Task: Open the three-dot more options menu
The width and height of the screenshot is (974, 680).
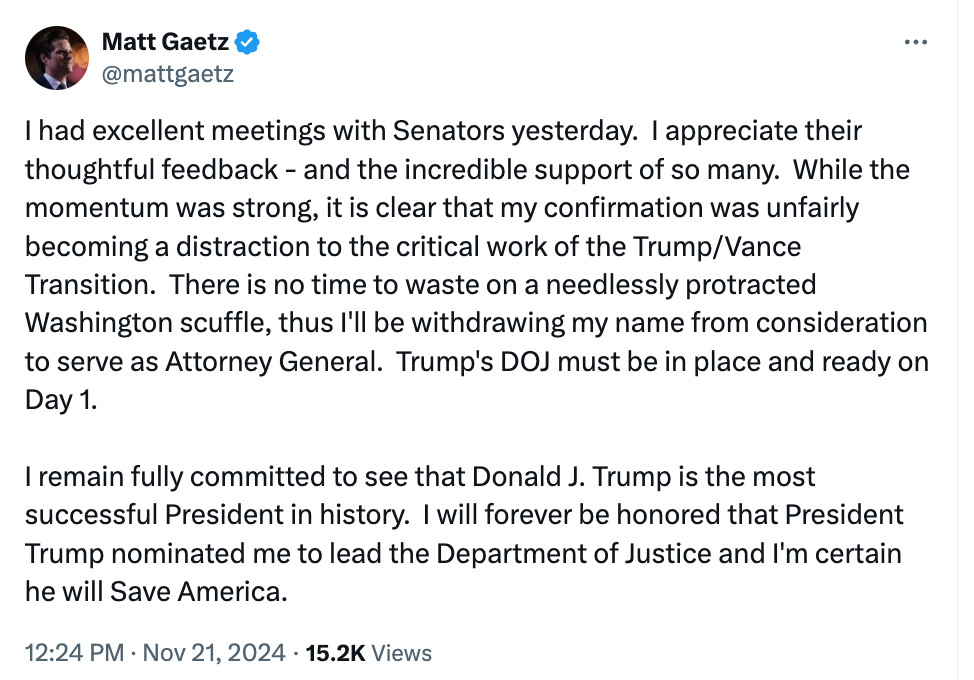Action: pos(916,42)
